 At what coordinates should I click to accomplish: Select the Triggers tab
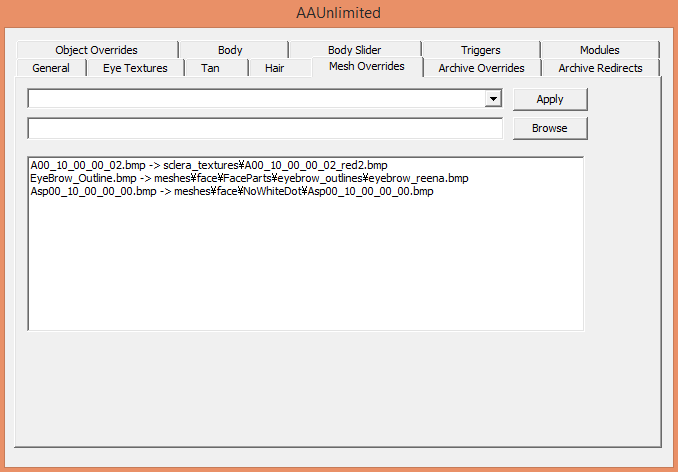click(x=481, y=50)
